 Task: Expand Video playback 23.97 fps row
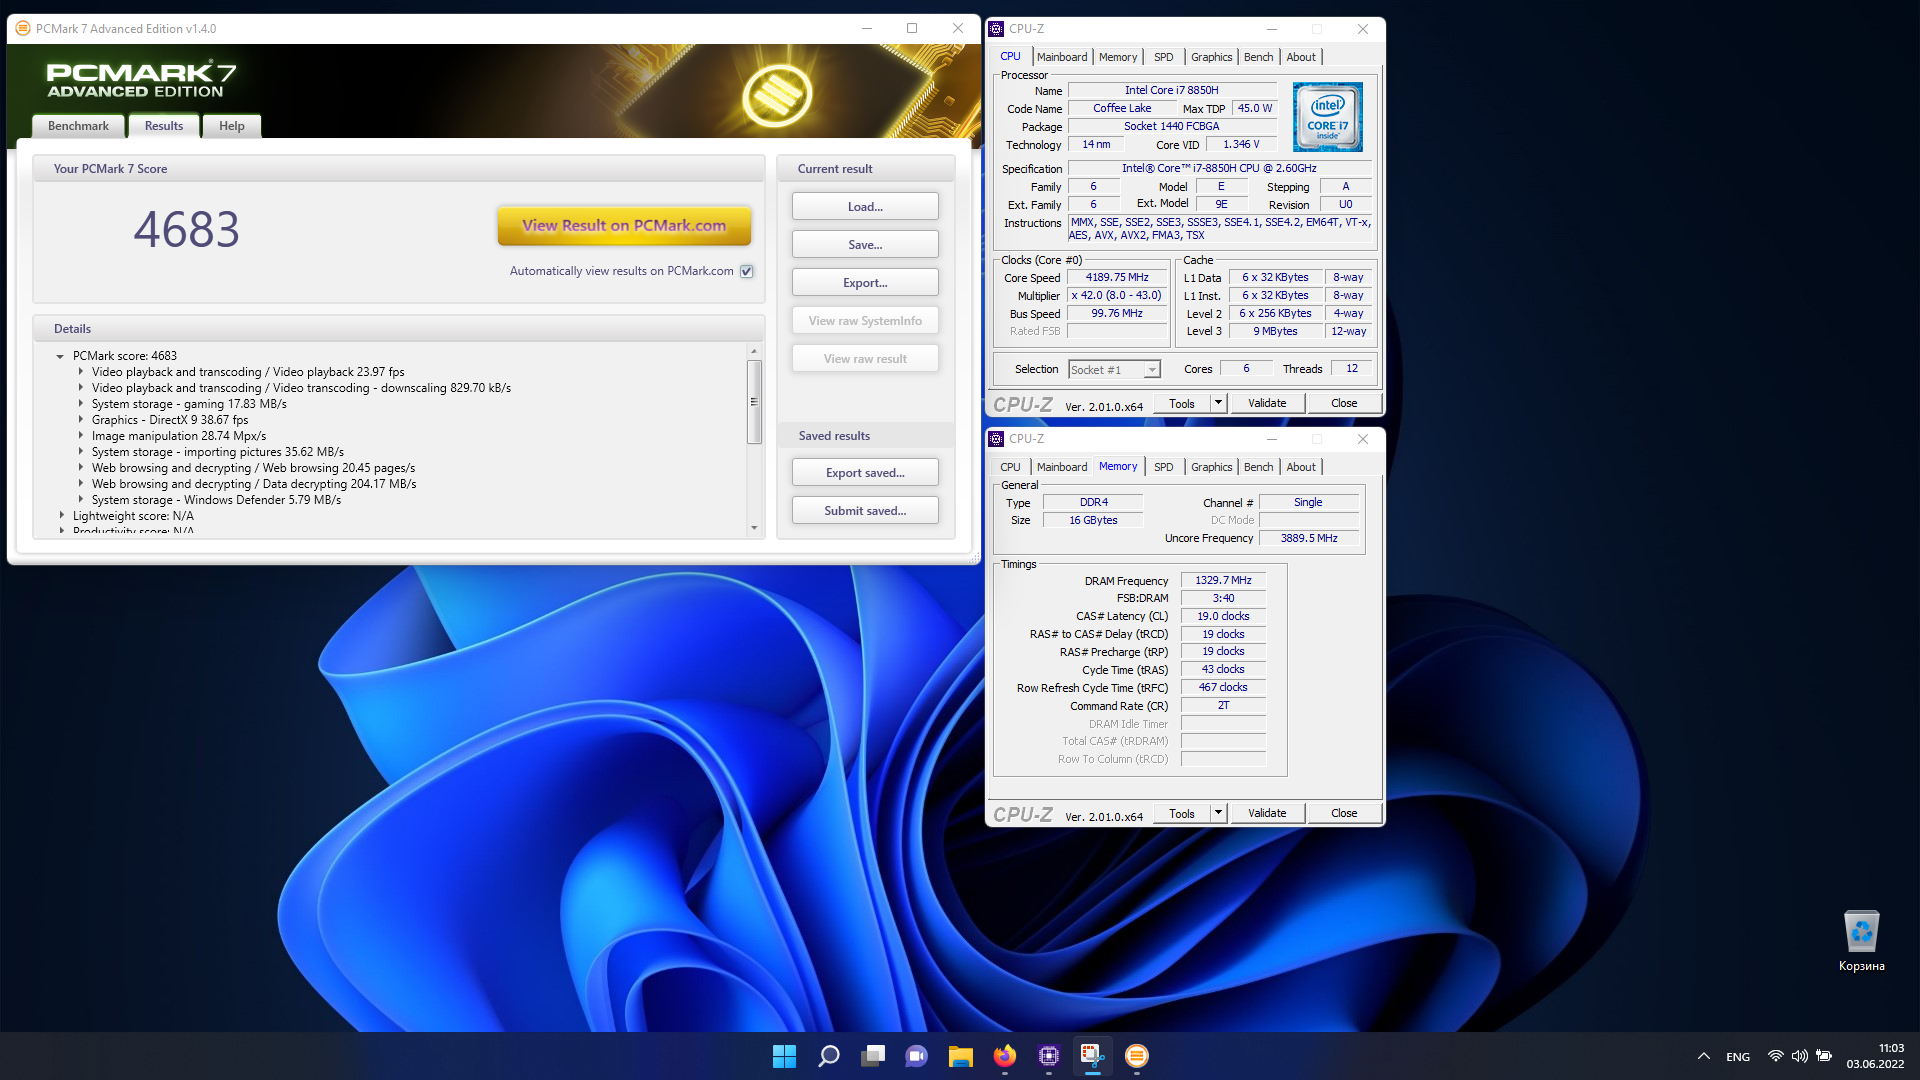(x=81, y=372)
